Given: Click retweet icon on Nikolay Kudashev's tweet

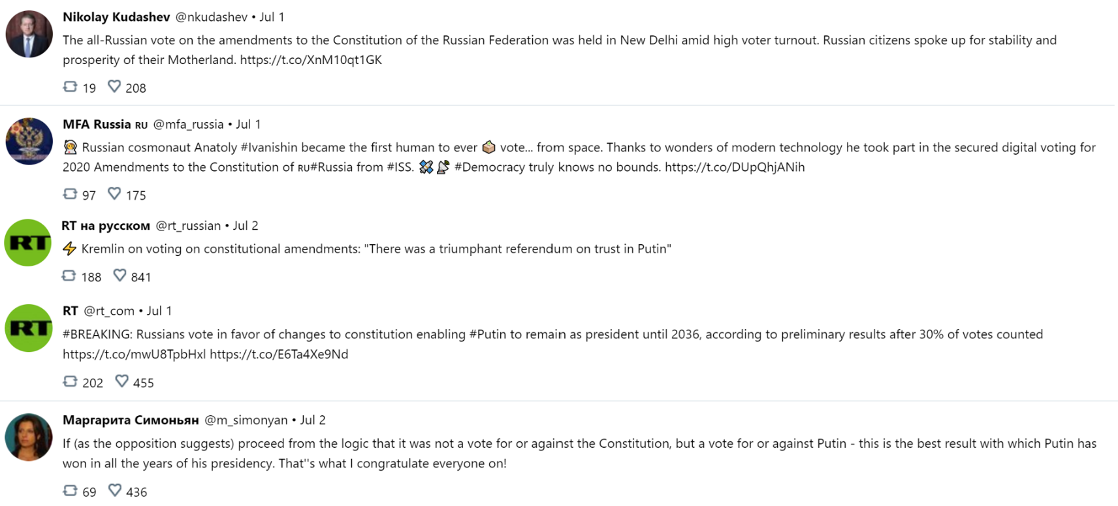Looking at the screenshot, I should (x=70, y=87).
